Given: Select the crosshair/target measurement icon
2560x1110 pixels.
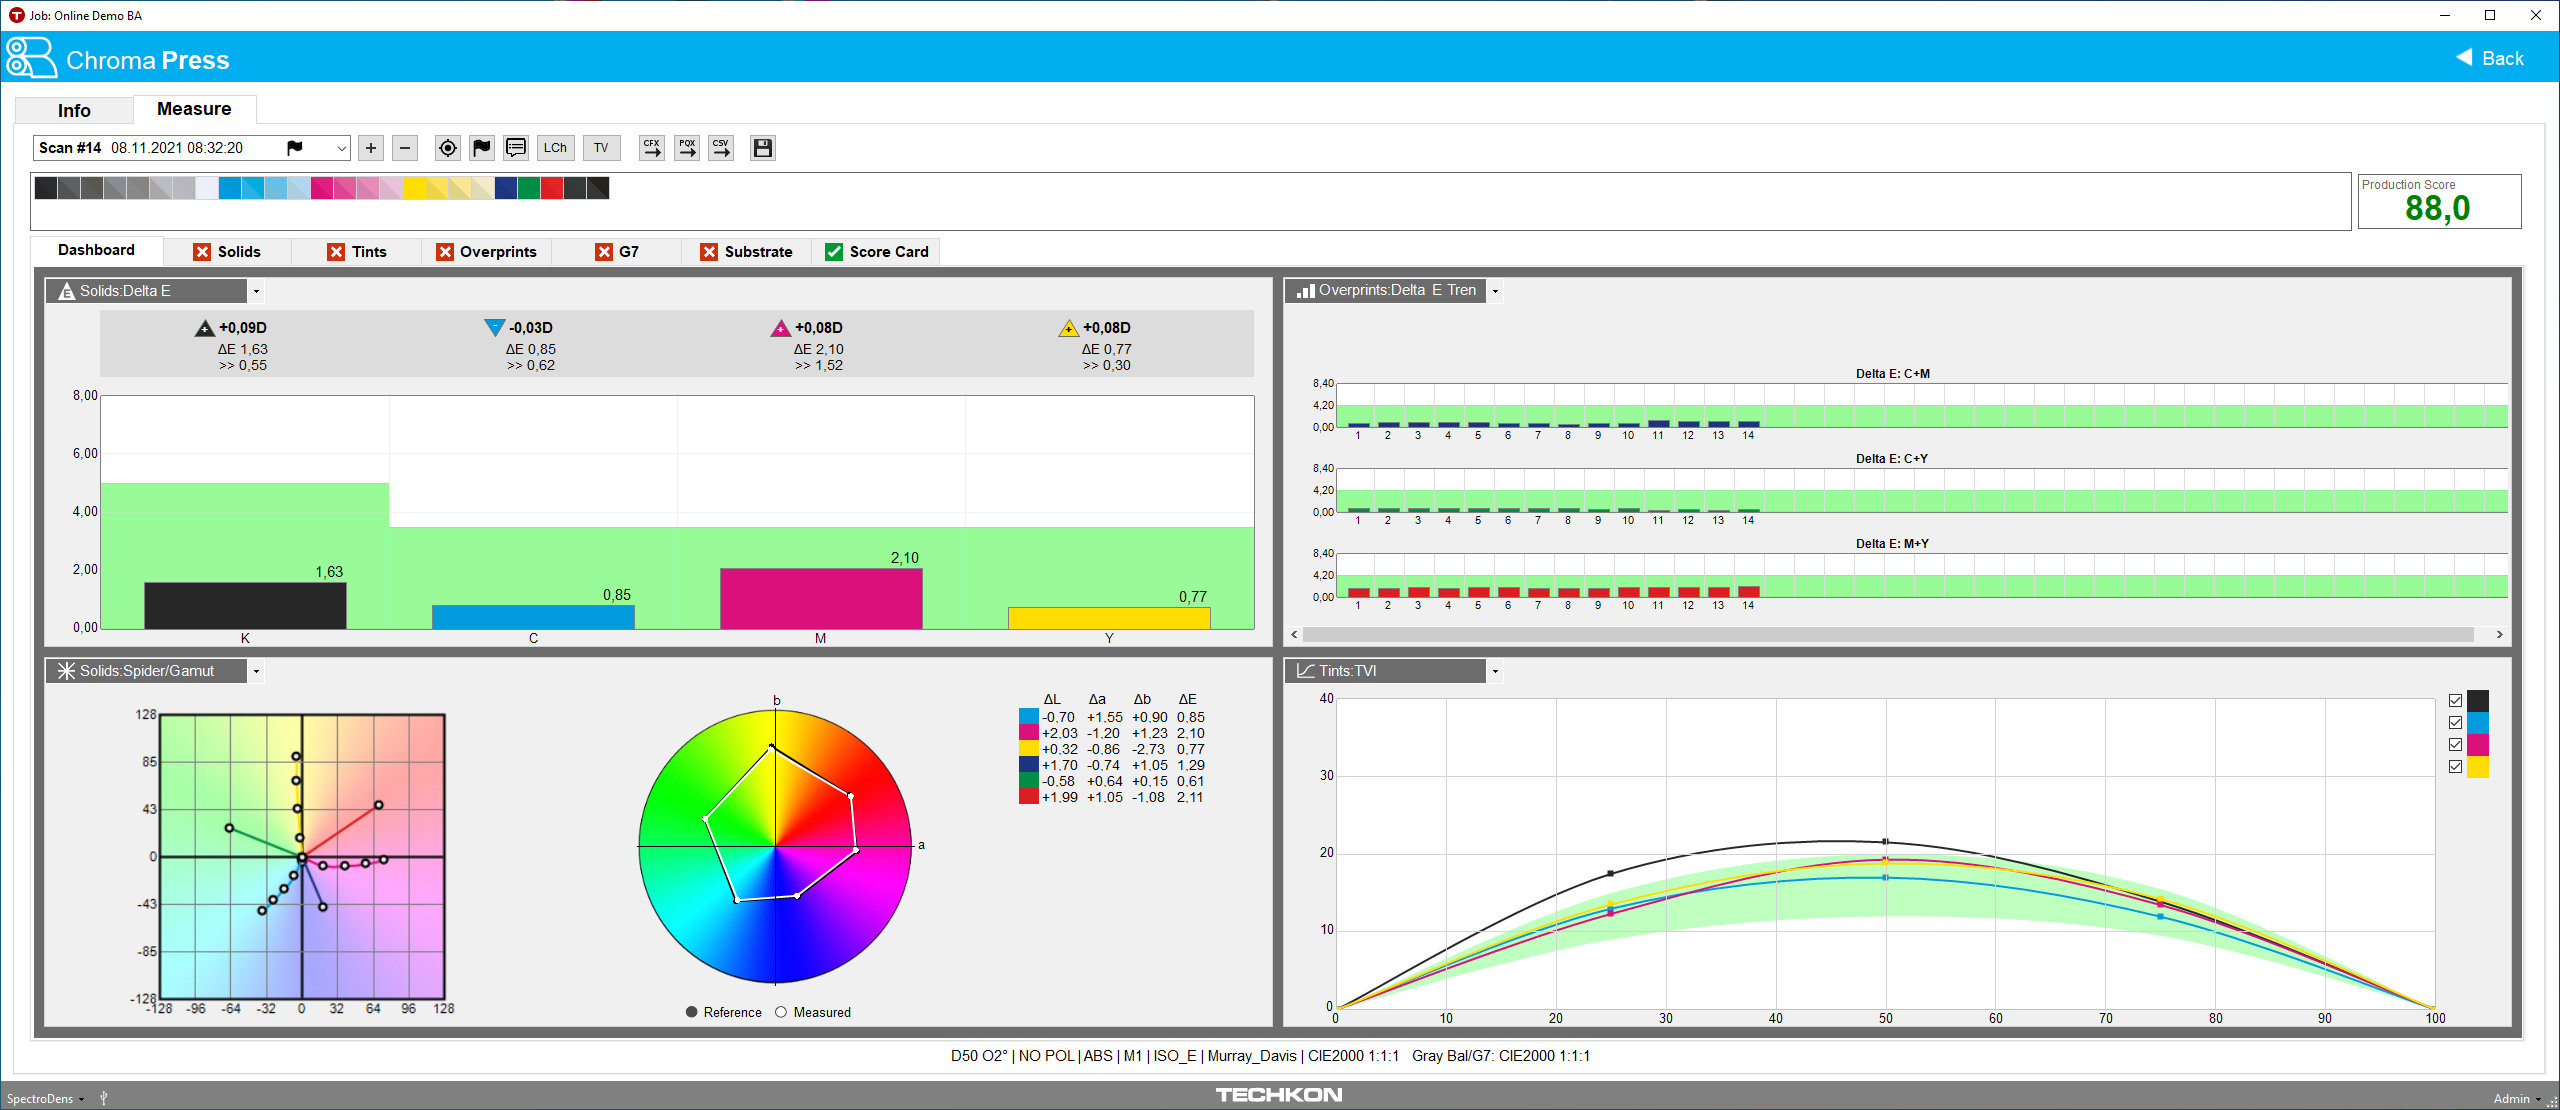Looking at the screenshot, I should pos(448,148).
